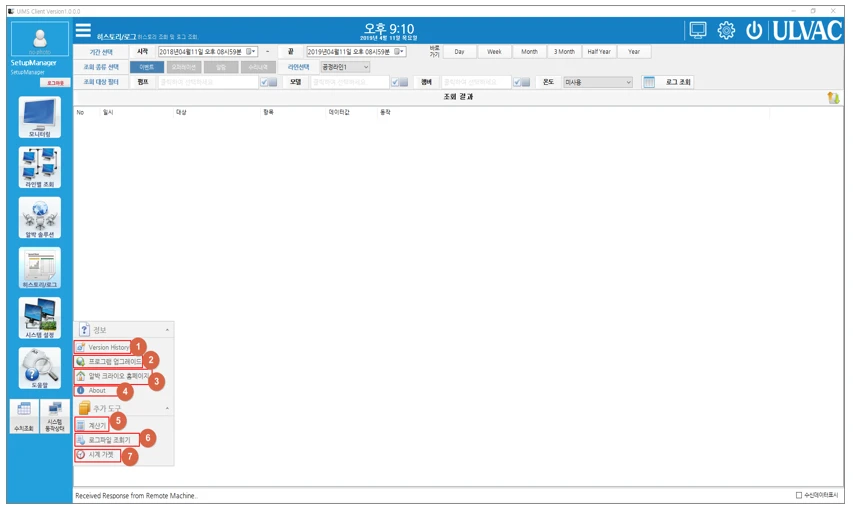This screenshot has width=853, height=509.
Task: Click 모델 filter input field
Action: 350,82
